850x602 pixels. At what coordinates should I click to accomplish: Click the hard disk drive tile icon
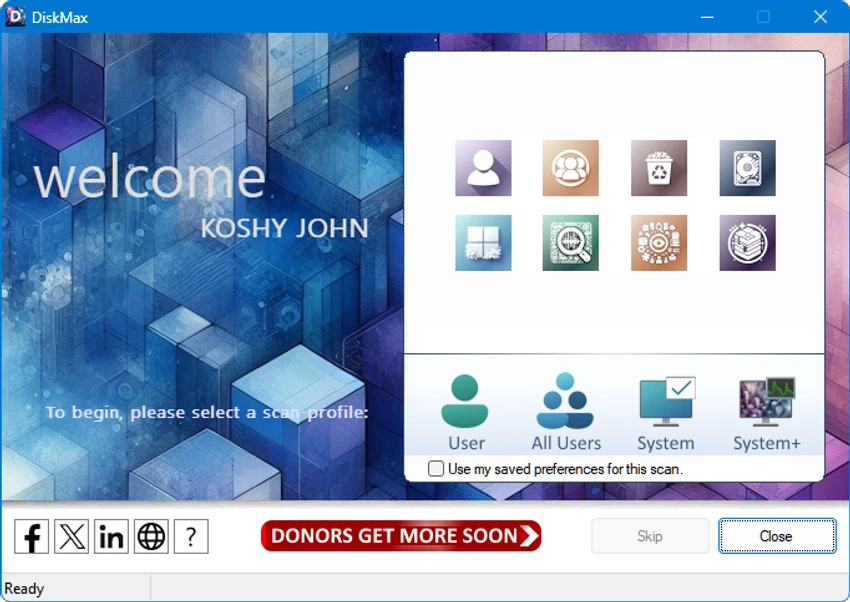[x=747, y=168]
